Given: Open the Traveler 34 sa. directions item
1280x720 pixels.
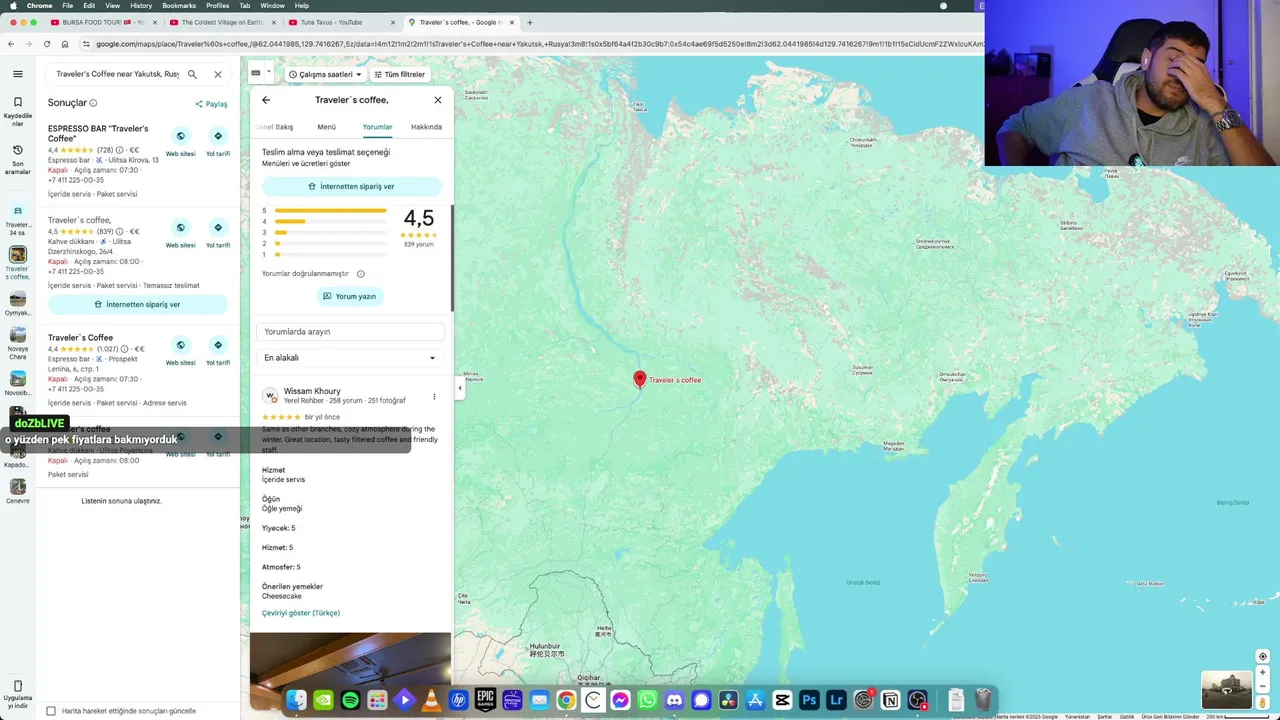Looking at the screenshot, I should tap(17, 218).
